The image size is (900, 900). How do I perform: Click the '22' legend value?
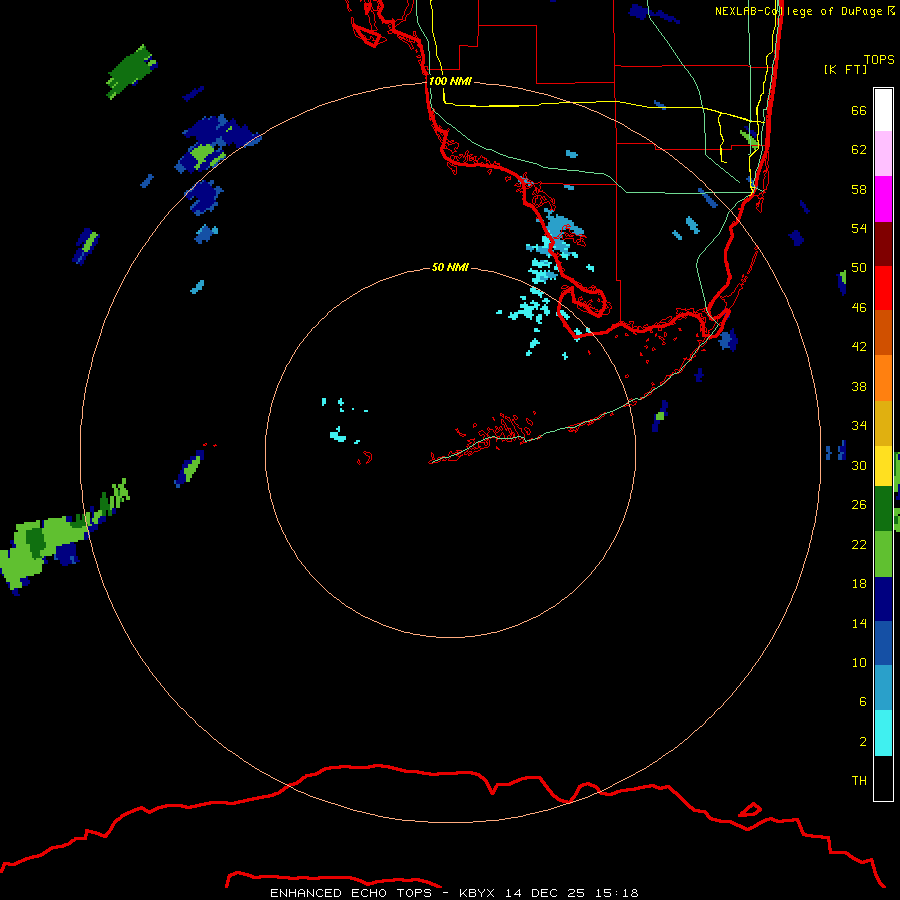(x=859, y=544)
